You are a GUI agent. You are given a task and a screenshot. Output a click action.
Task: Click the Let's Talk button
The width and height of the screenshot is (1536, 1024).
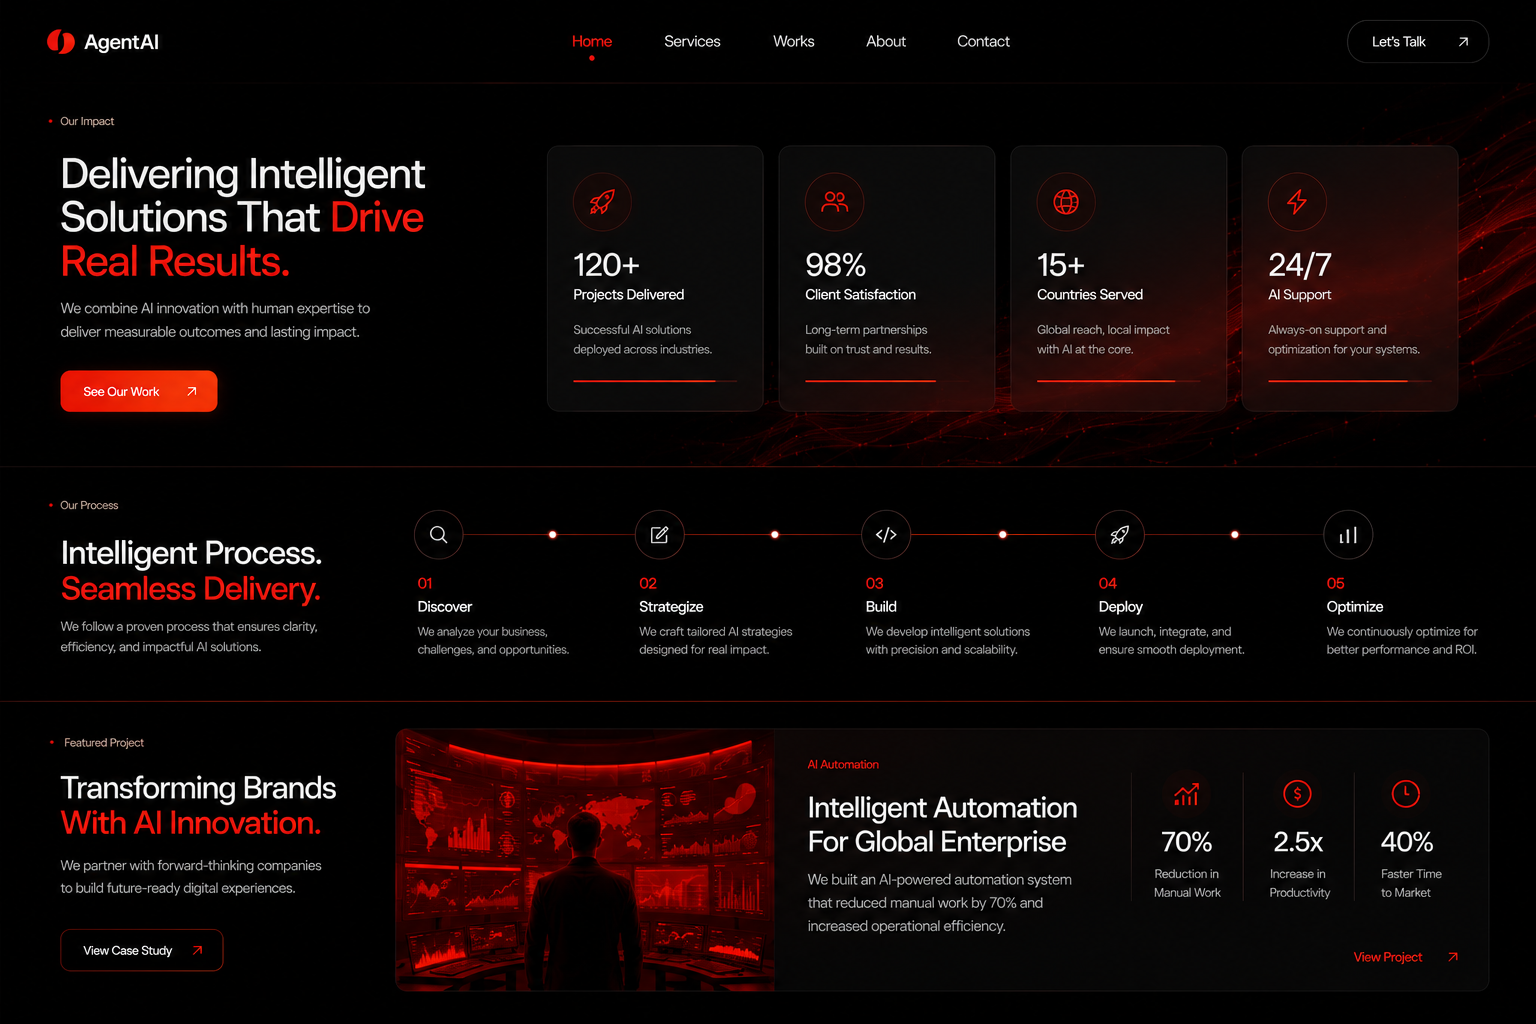(x=1418, y=42)
